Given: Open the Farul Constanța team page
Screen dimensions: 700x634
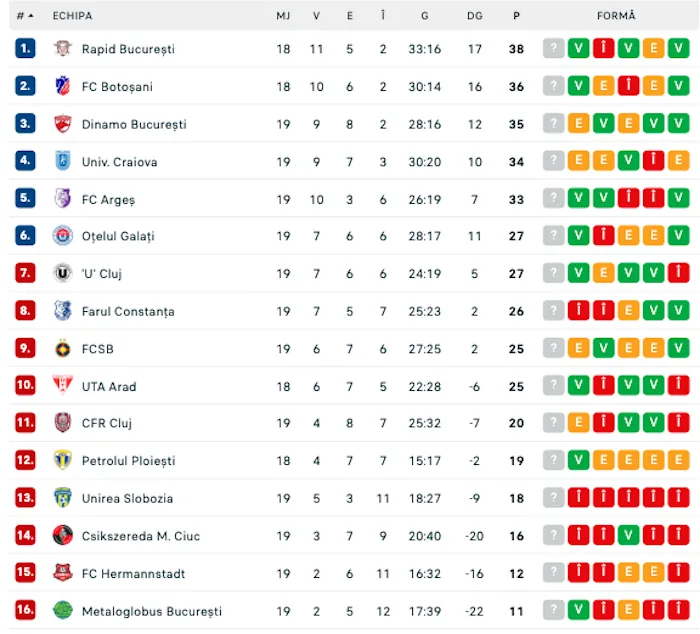Looking at the screenshot, I should (x=128, y=311).
